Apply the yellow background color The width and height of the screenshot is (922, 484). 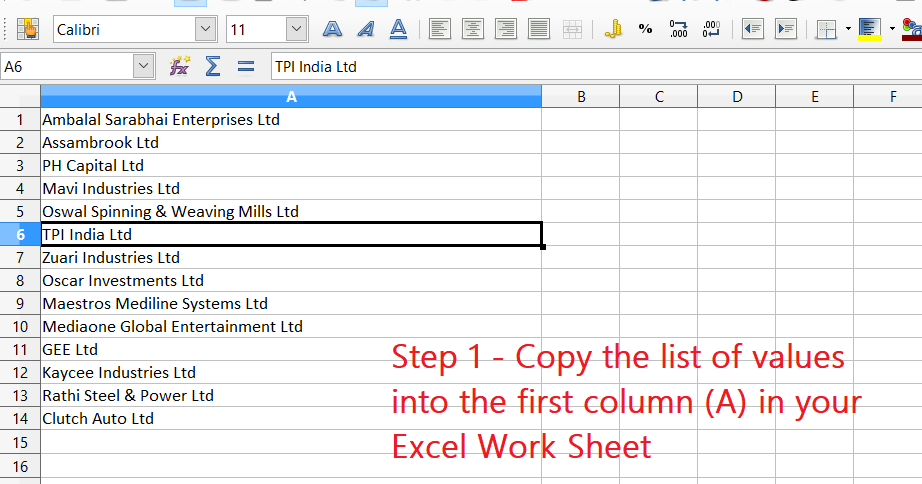pos(868,29)
